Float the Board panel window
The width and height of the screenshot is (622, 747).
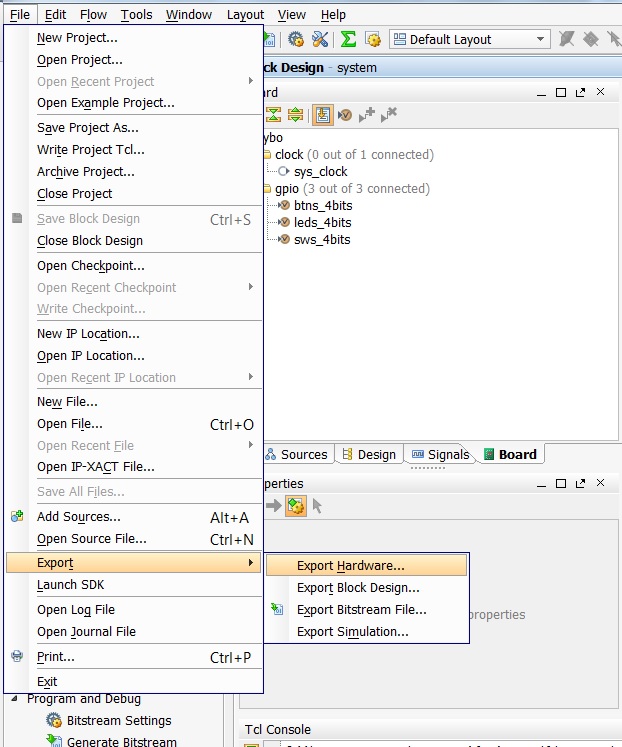coord(580,92)
